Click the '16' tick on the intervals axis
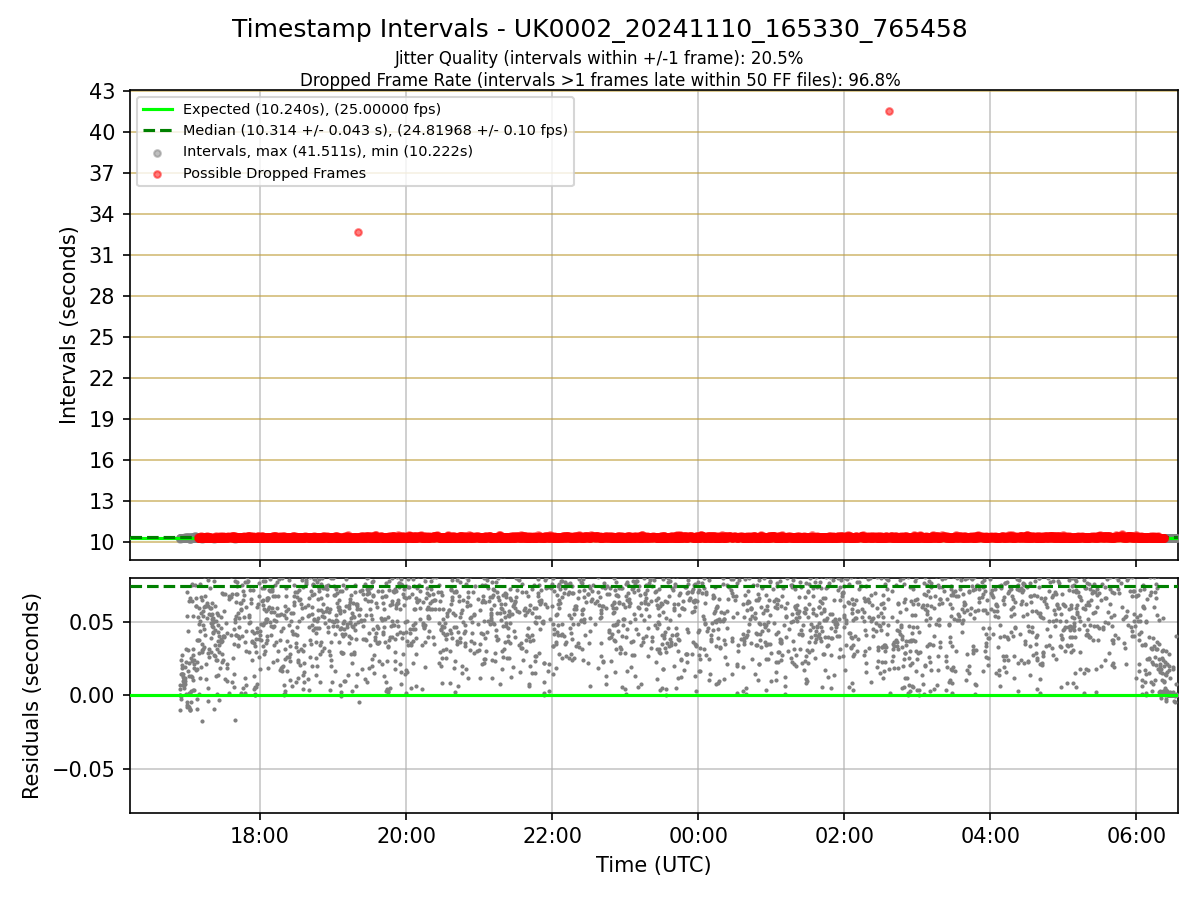 point(104,460)
